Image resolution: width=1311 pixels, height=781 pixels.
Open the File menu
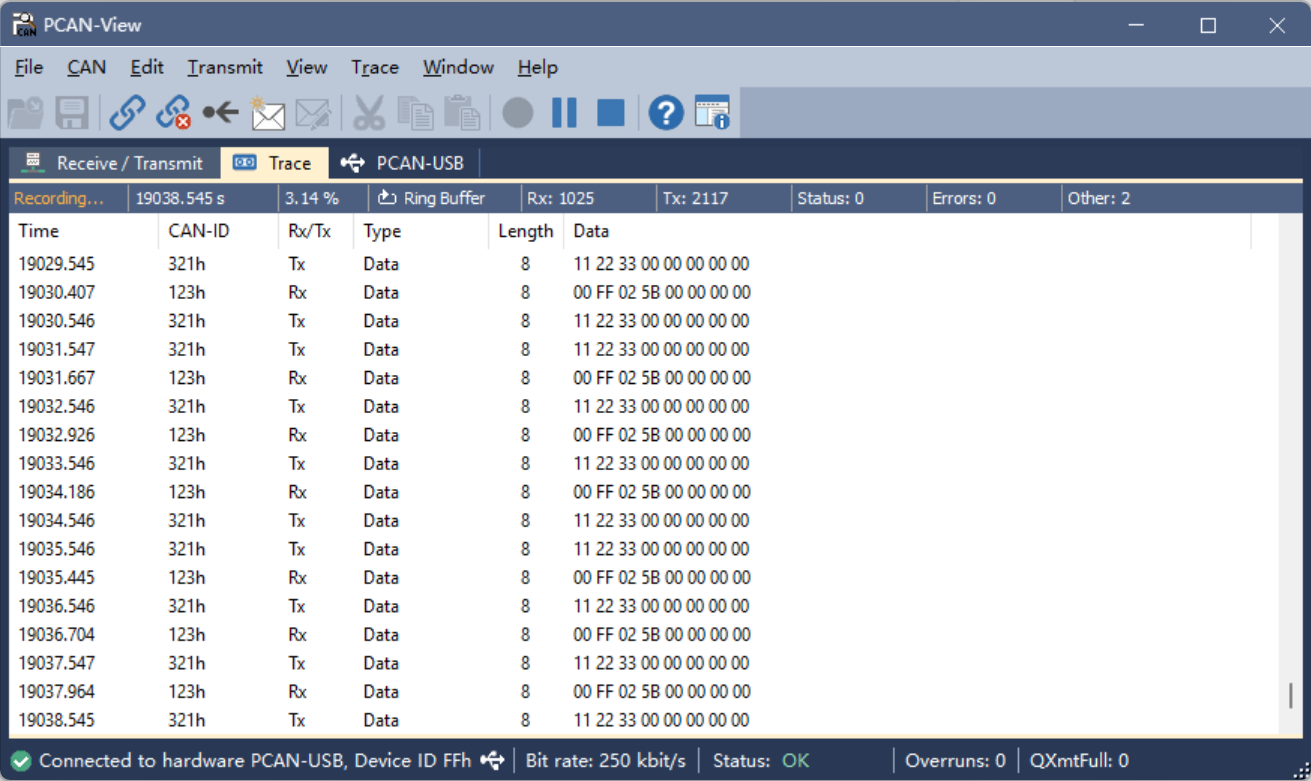[x=29, y=67]
